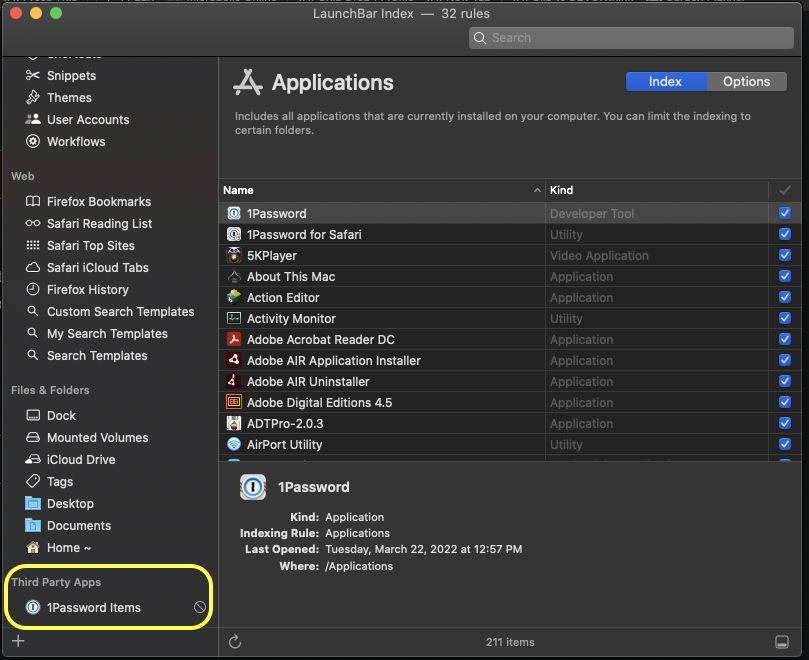
Task: Switch to the Options tab
Action: 747,82
